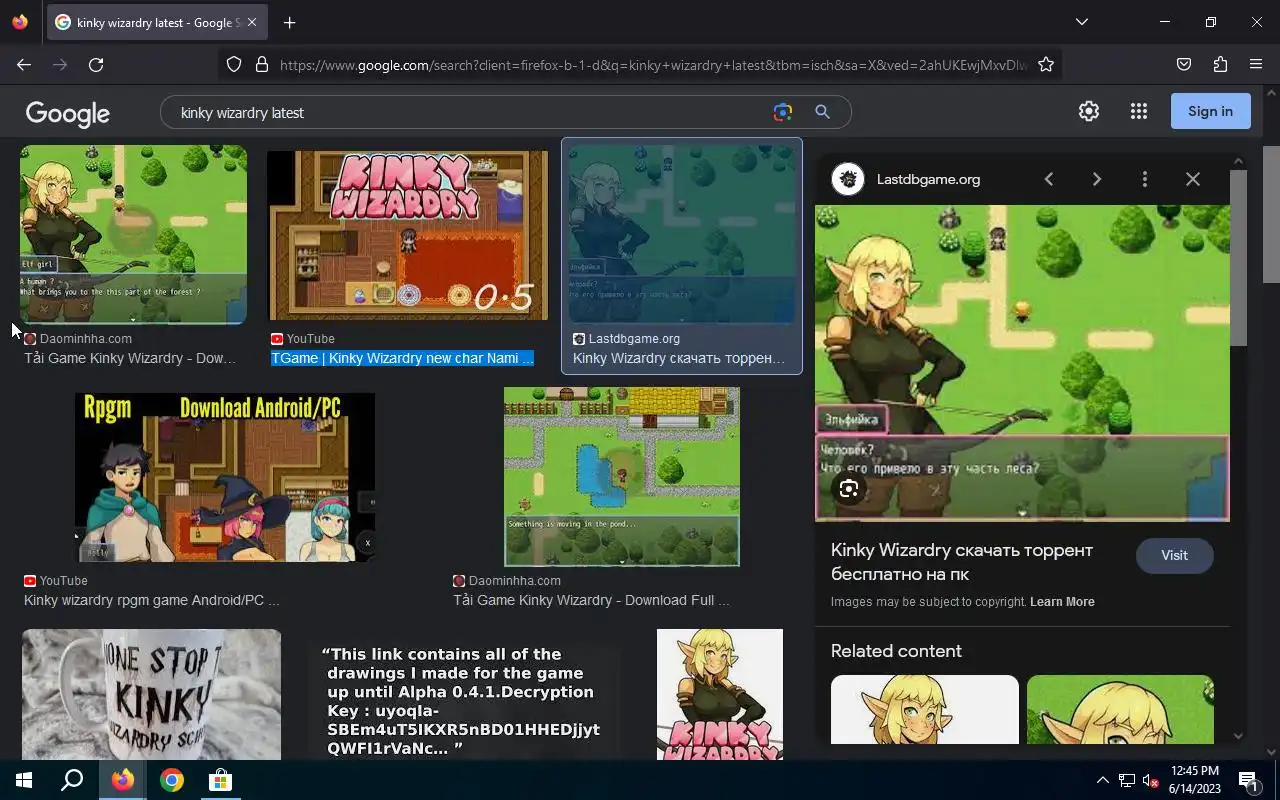Open the Windows notification center
1280x800 pixels.
[1249, 780]
